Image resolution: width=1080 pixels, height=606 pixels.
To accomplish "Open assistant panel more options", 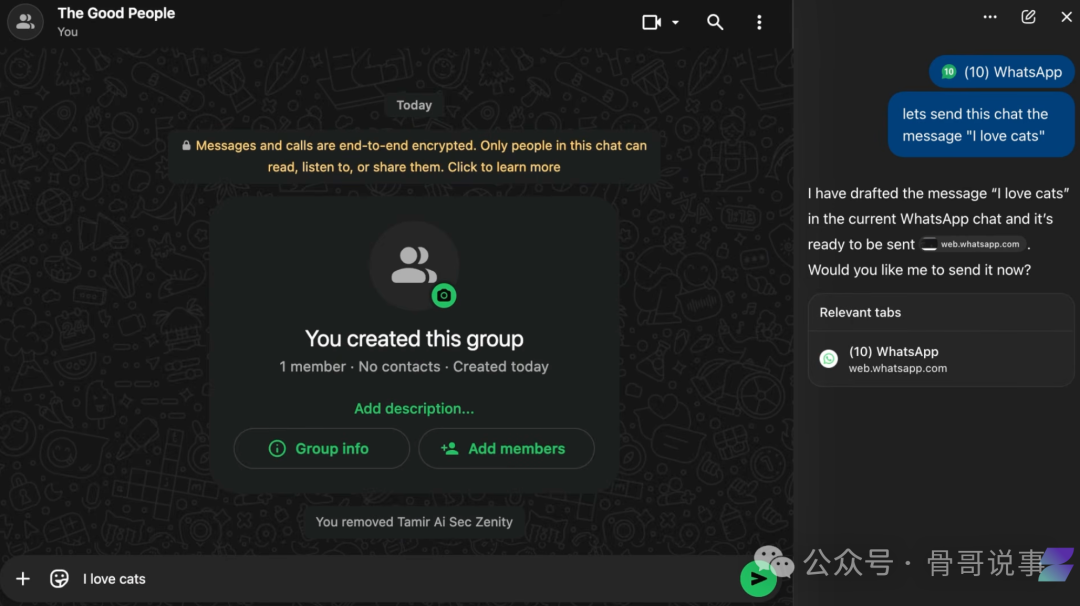I will 990,17.
